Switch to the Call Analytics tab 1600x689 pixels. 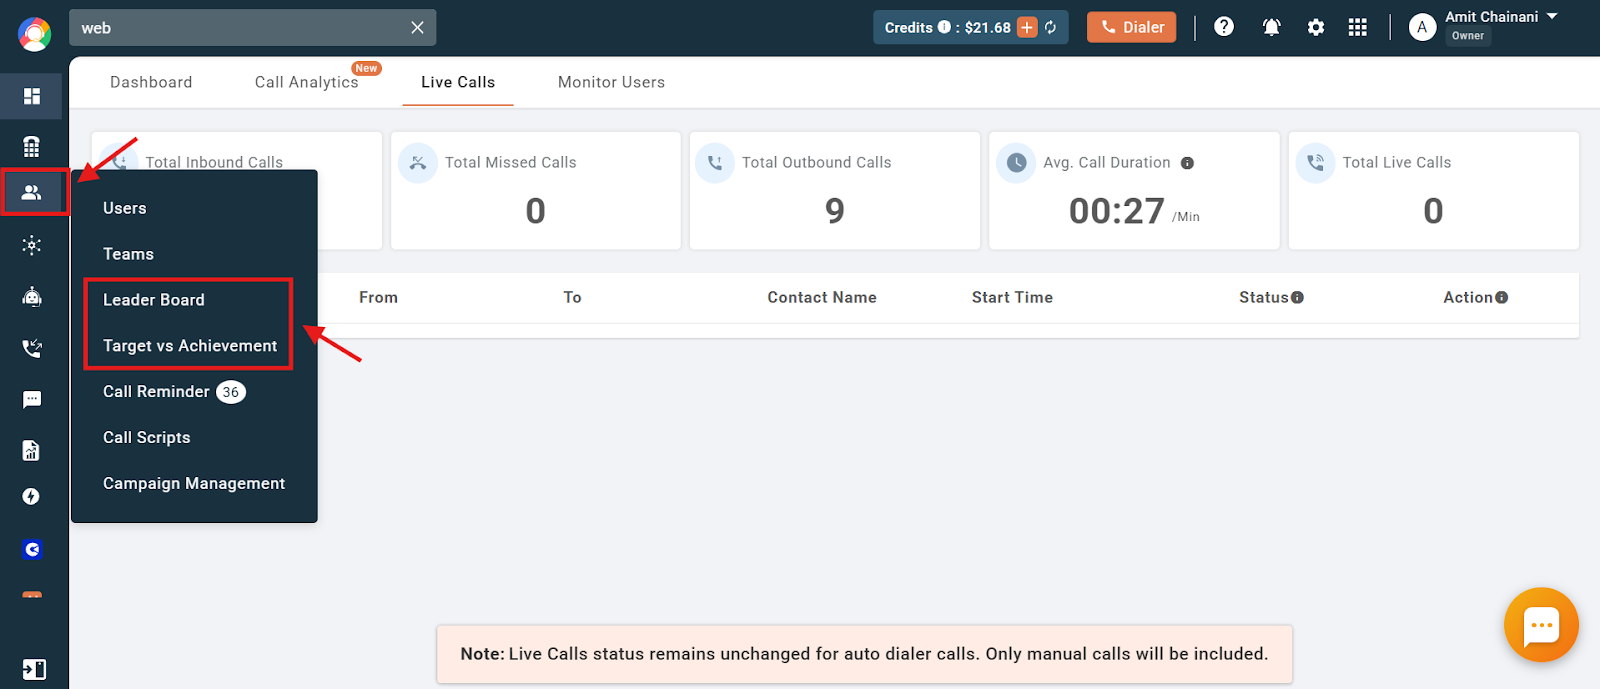tap(306, 82)
